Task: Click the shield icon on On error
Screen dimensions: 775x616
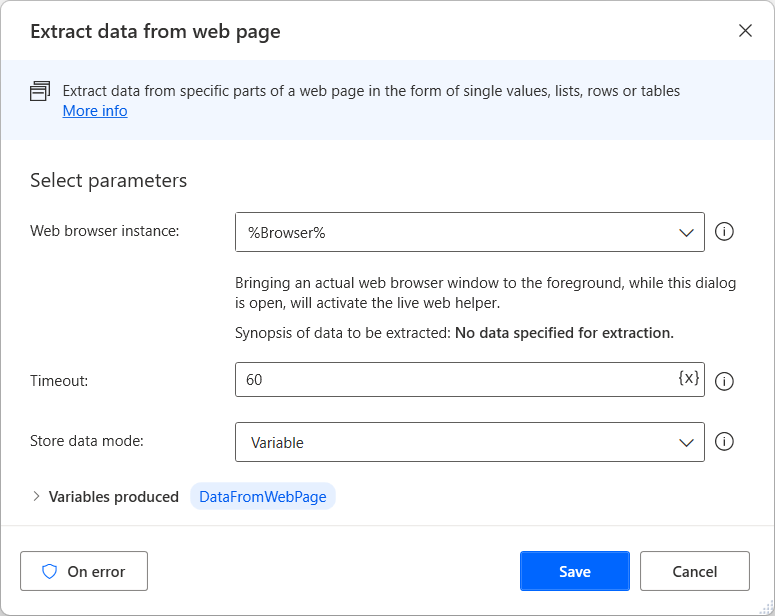Action: (x=49, y=572)
